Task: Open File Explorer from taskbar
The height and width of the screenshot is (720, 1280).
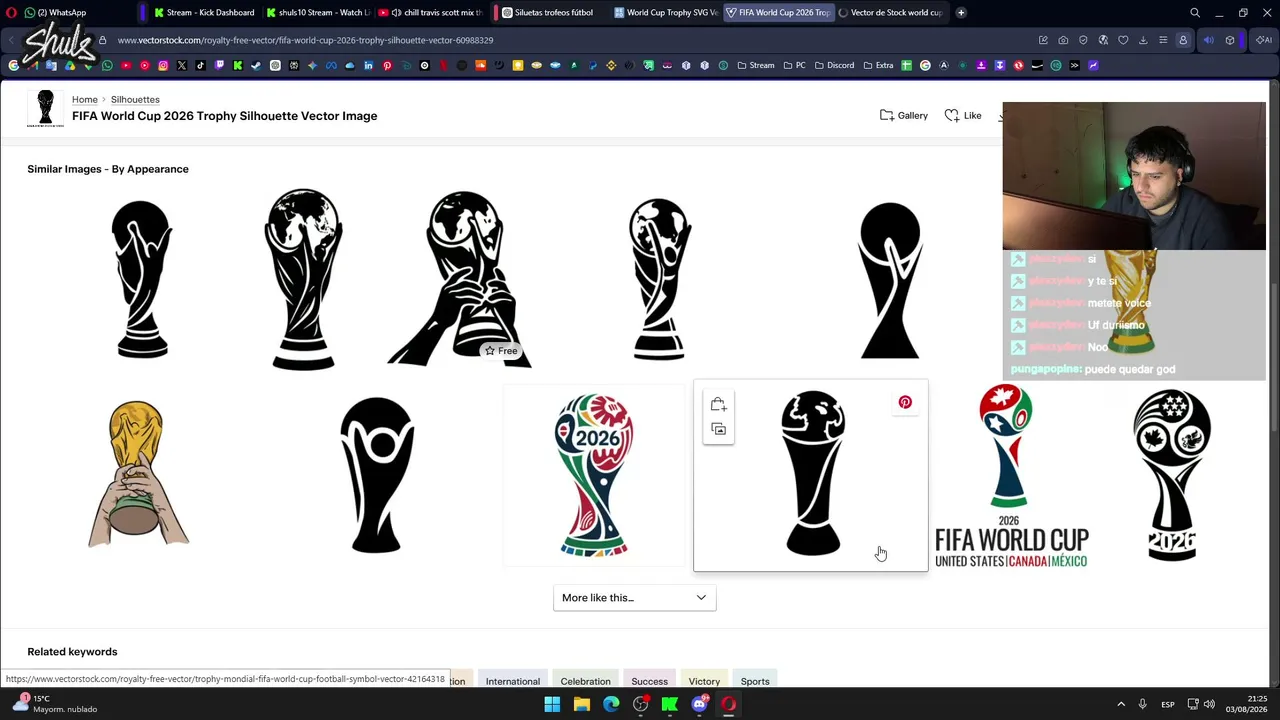Action: click(x=581, y=704)
